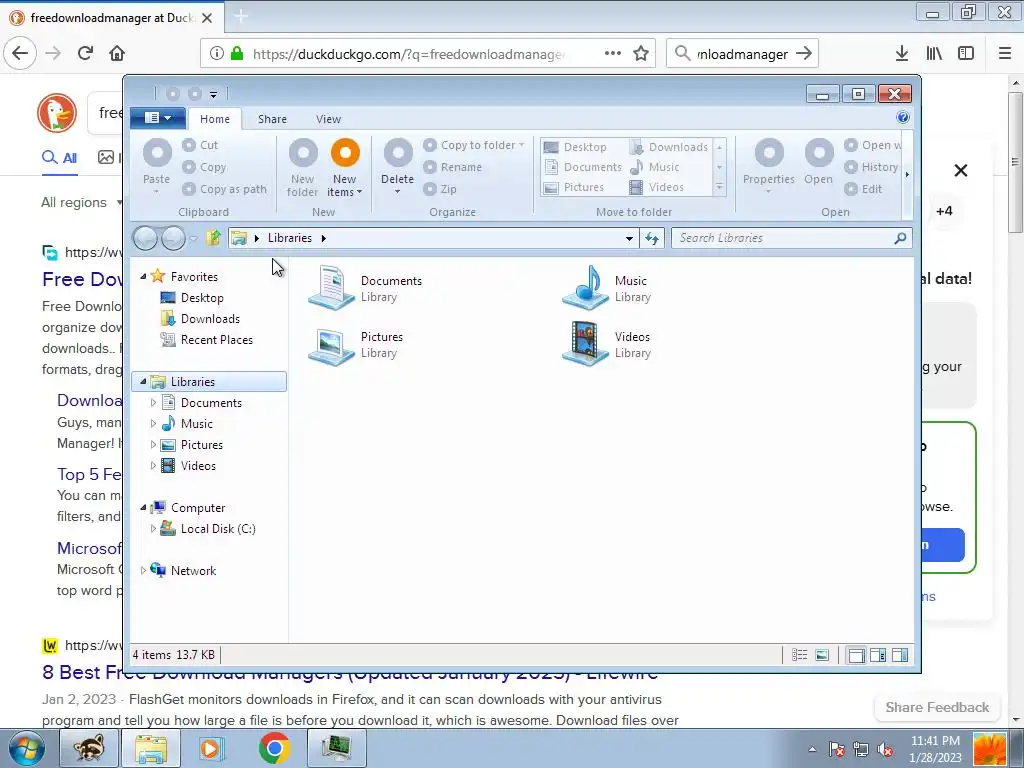1024x768 pixels.
Task: Open the New items menu
Action: [x=345, y=168]
